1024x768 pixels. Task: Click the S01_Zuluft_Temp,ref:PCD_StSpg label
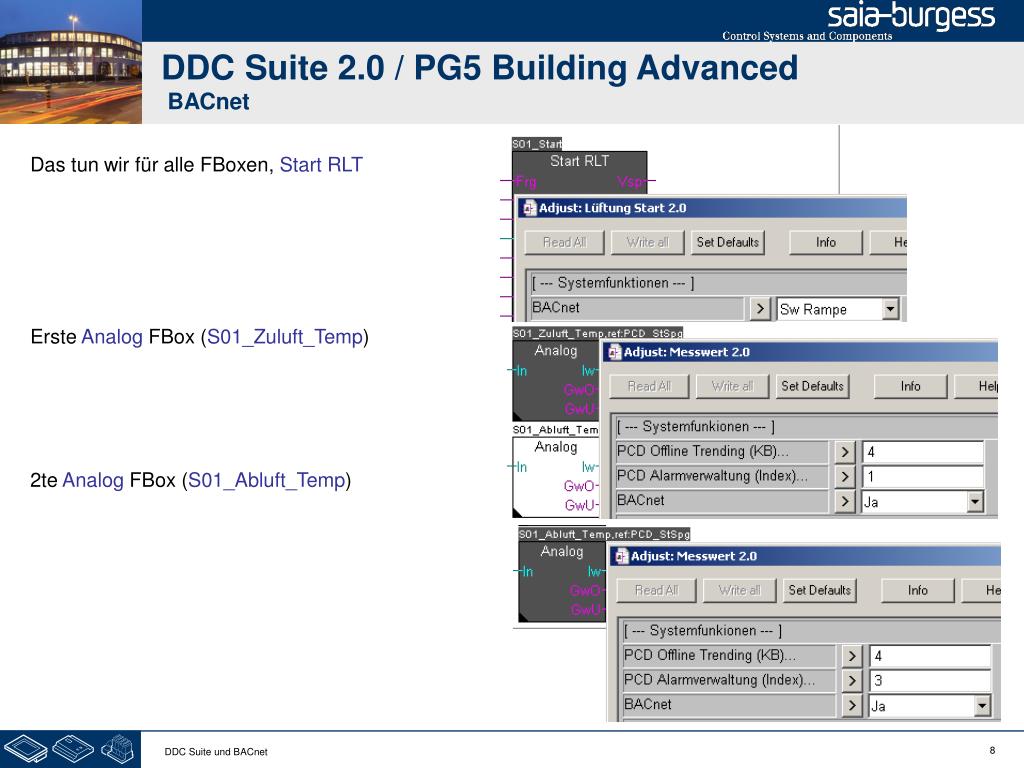(598, 333)
